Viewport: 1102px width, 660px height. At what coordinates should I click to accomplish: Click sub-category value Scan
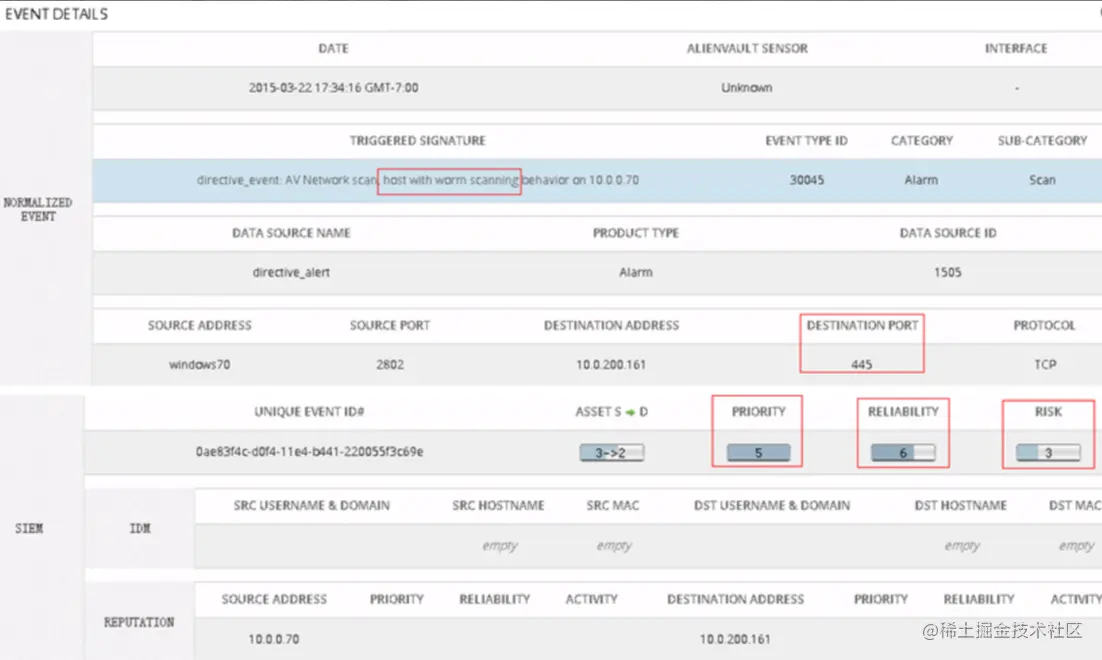pyautogui.click(x=1042, y=180)
